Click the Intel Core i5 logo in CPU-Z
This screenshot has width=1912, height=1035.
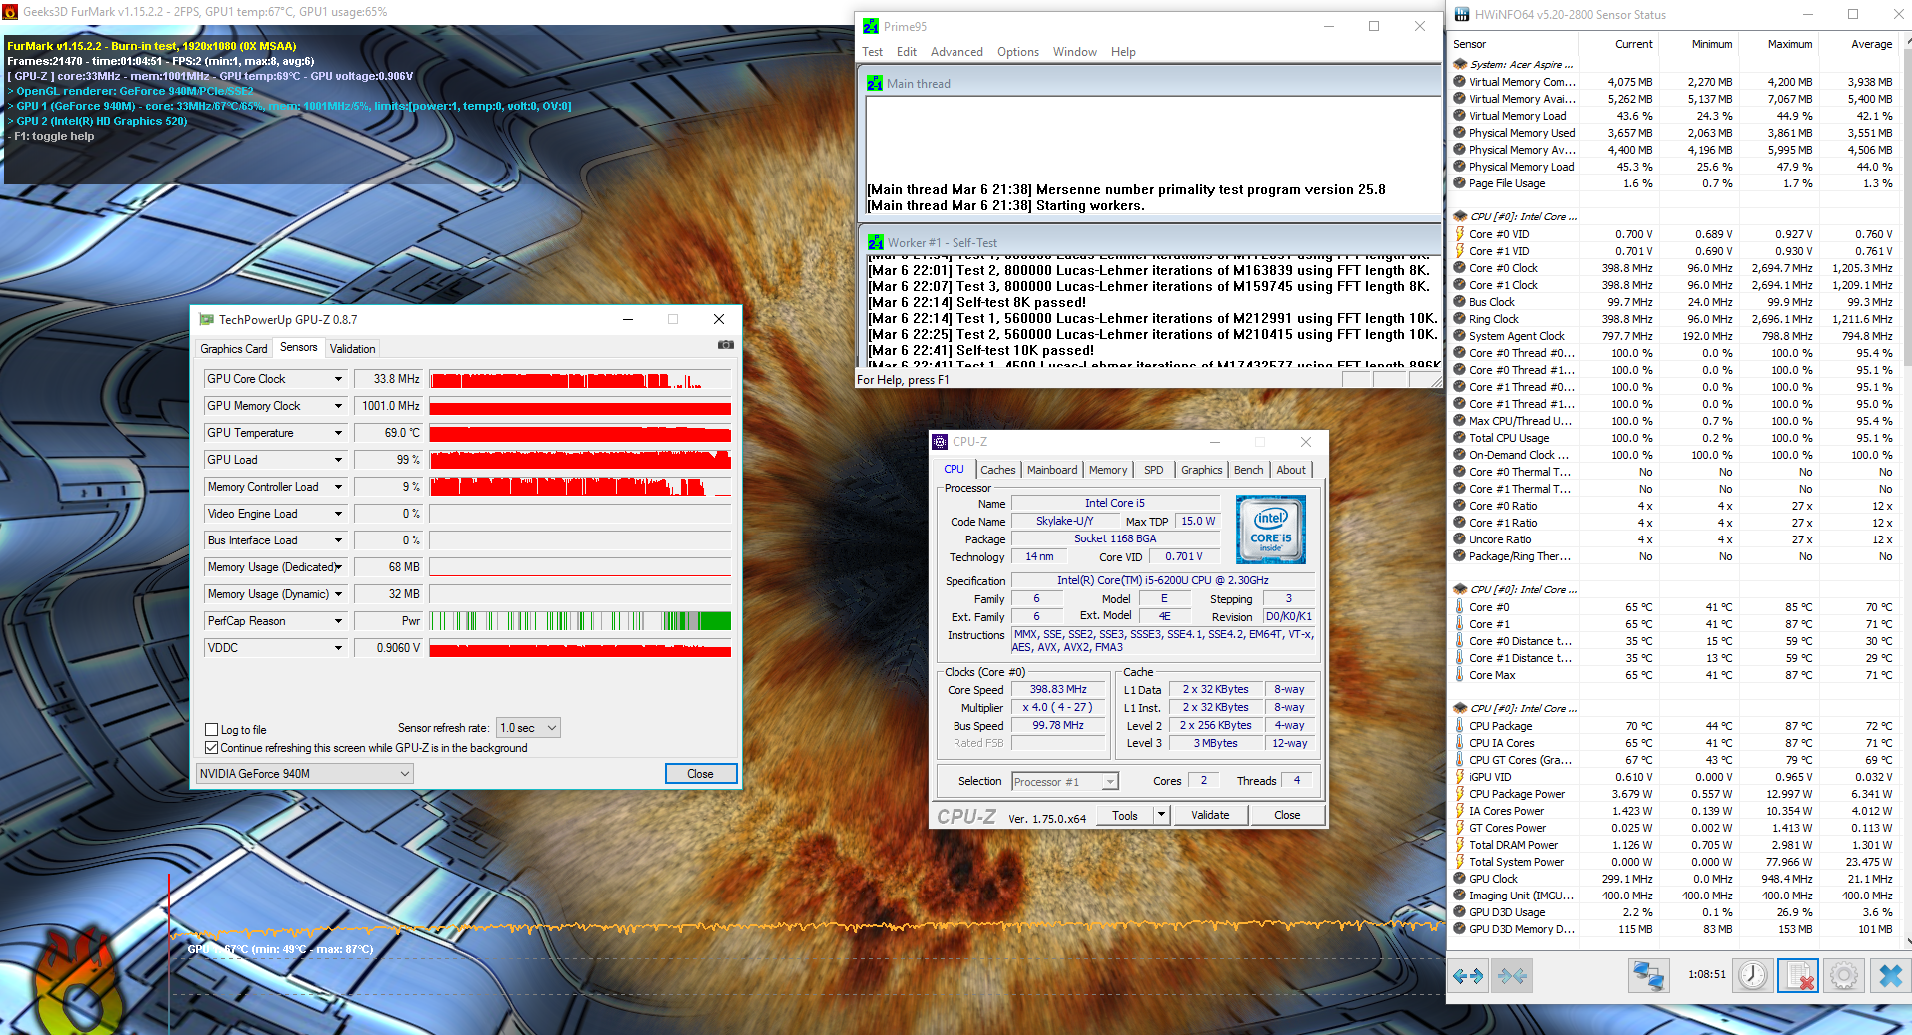[1270, 529]
